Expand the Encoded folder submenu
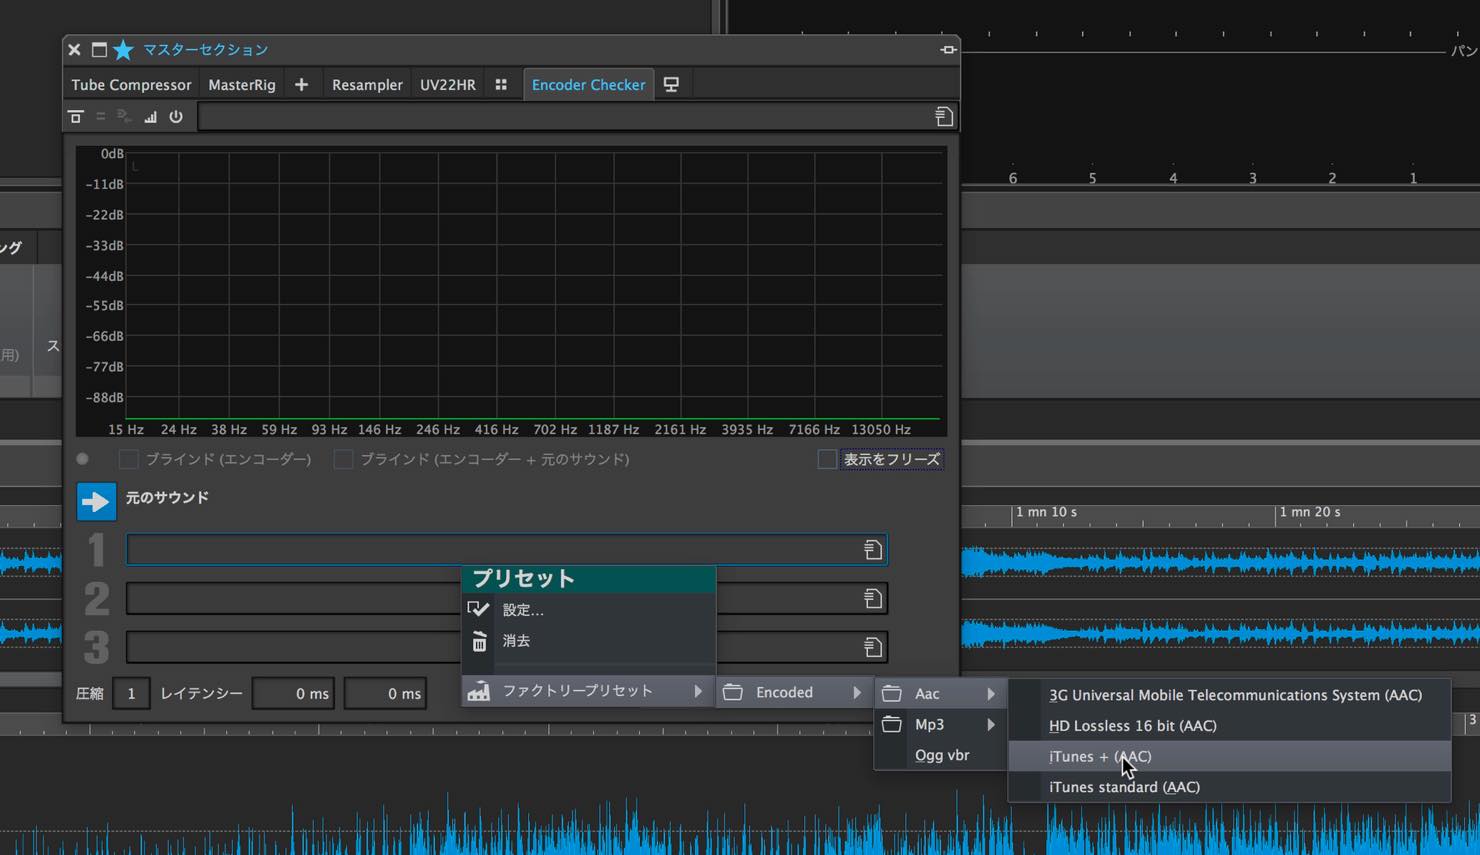This screenshot has height=855, width=1480. [x=795, y=692]
